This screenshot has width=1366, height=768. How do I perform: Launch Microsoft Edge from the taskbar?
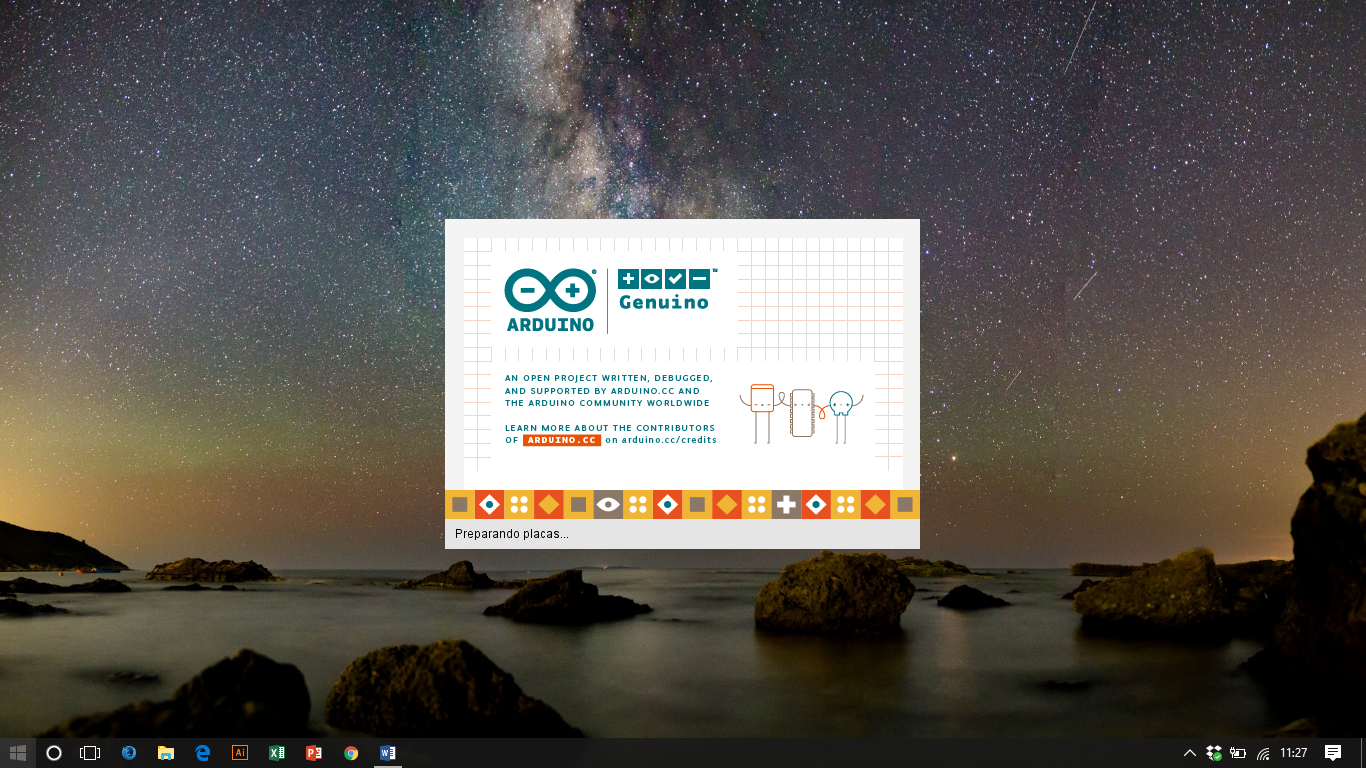click(203, 753)
